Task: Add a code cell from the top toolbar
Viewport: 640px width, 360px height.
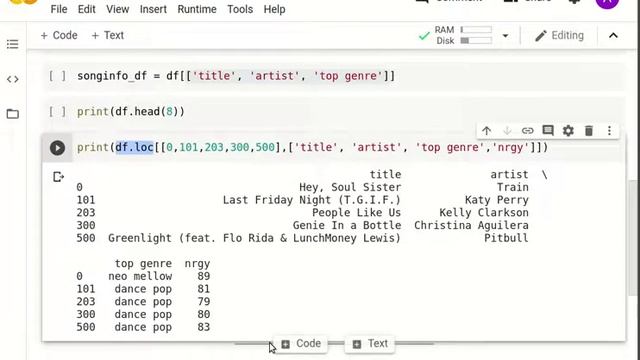Action: [59, 36]
